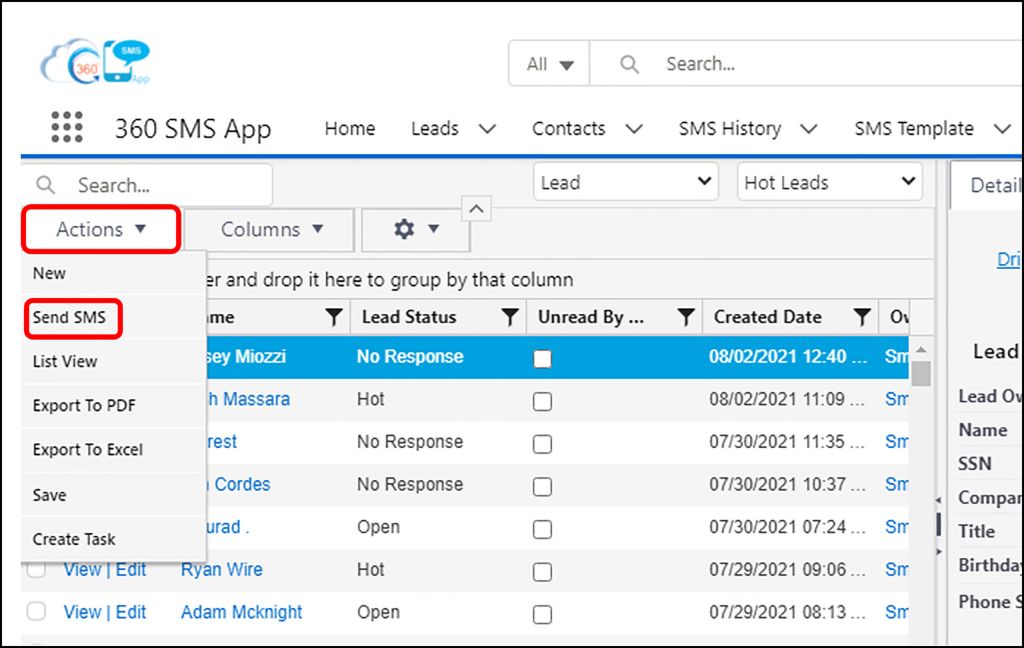This screenshot has height=648, width=1024.
Task: Check Unread By on the highlighted Miozzi row
Action: 543,357
